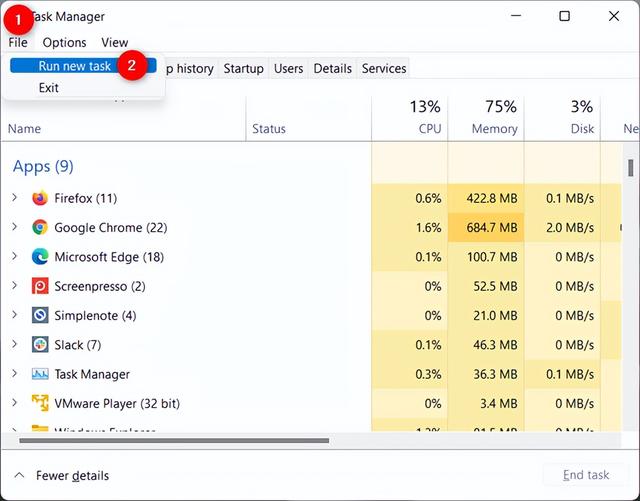Click the 684.7 MB memory cell

tap(486, 227)
